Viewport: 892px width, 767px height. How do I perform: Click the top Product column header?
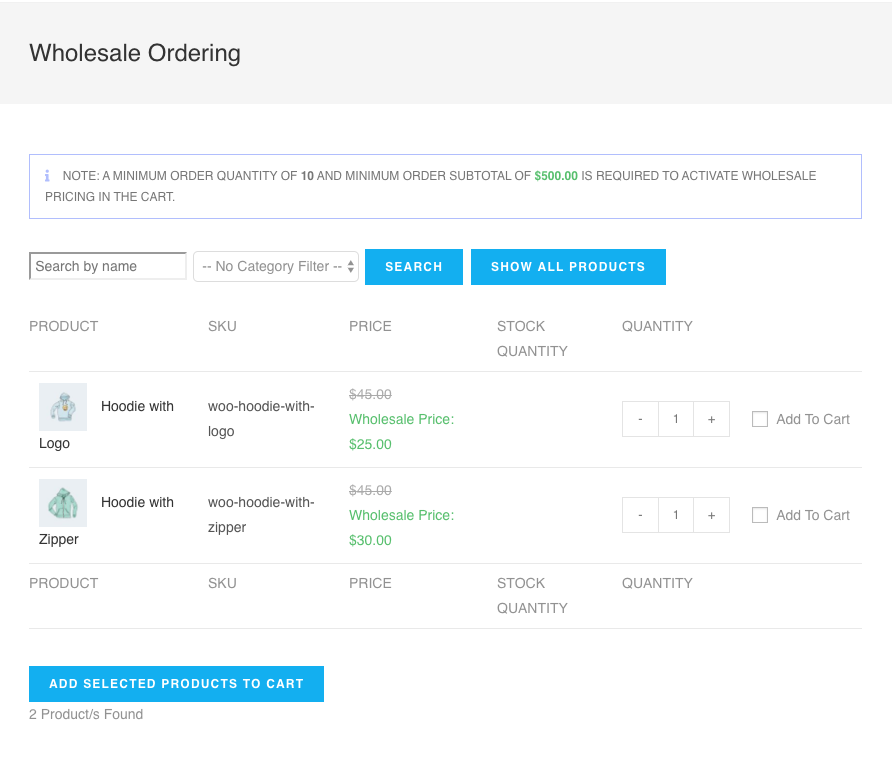coord(64,326)
